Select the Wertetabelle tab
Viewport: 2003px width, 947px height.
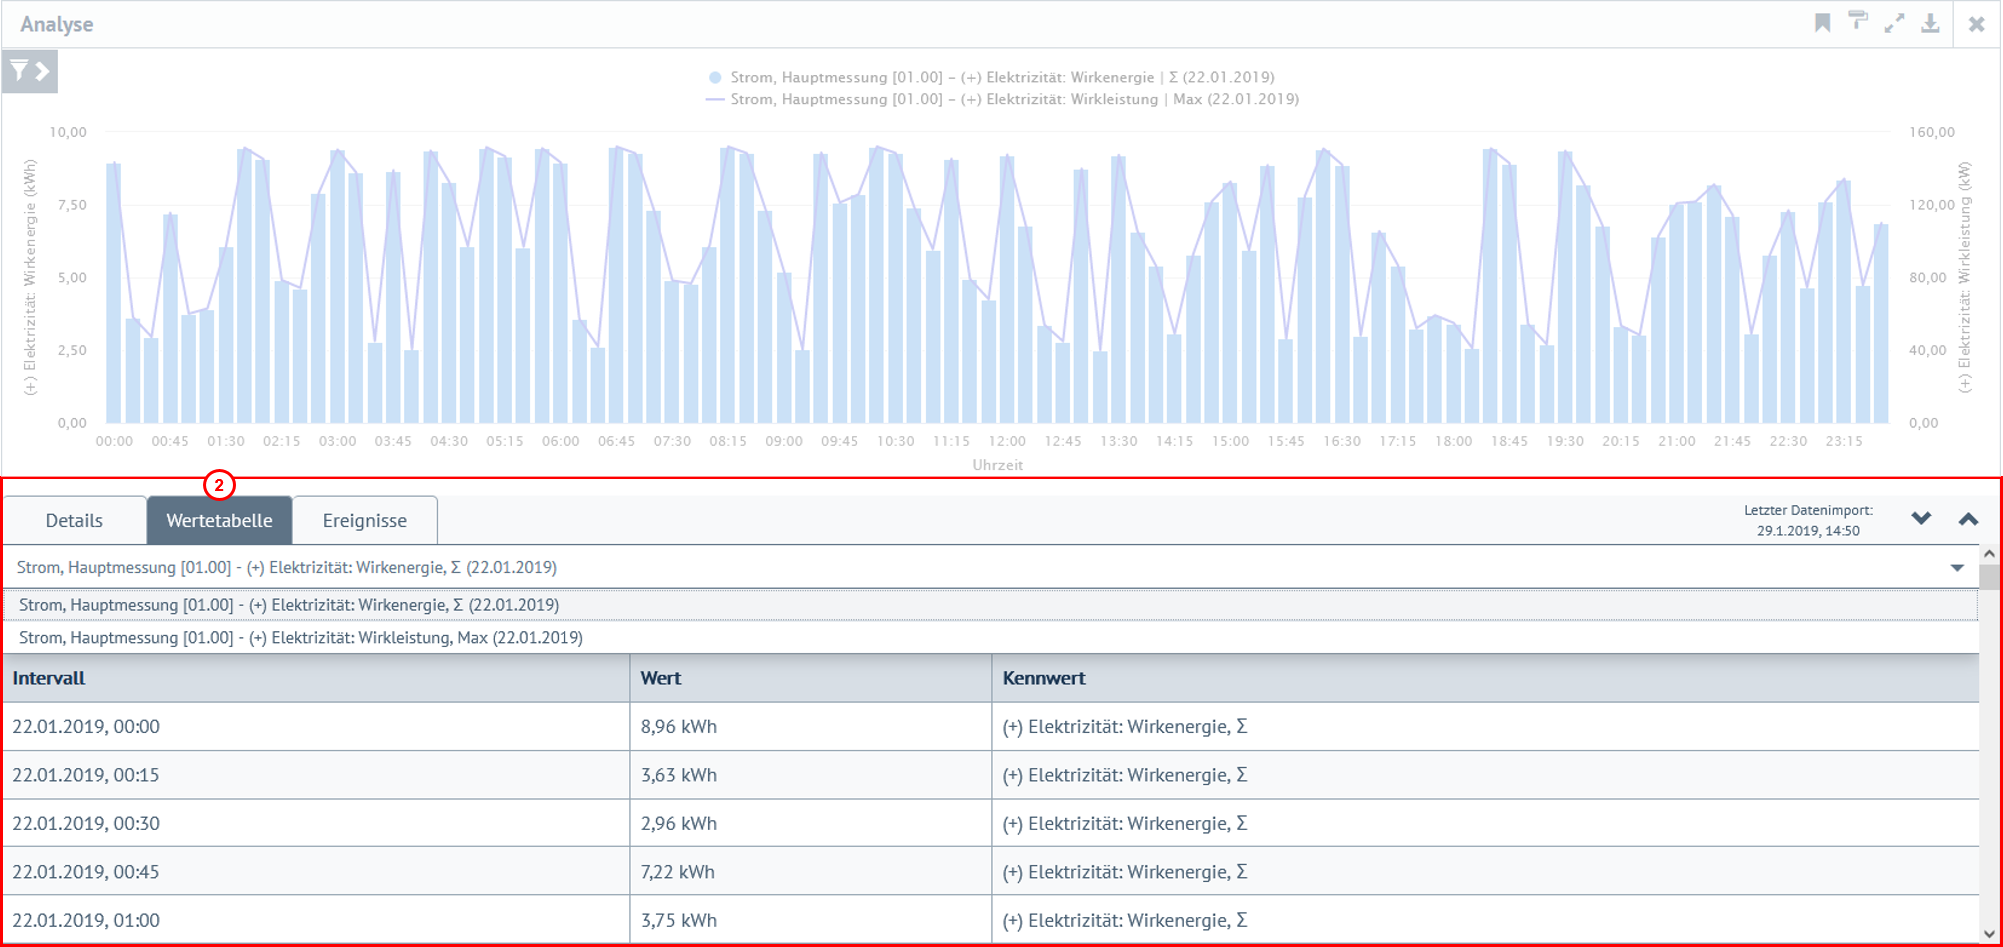pos(219,521)
